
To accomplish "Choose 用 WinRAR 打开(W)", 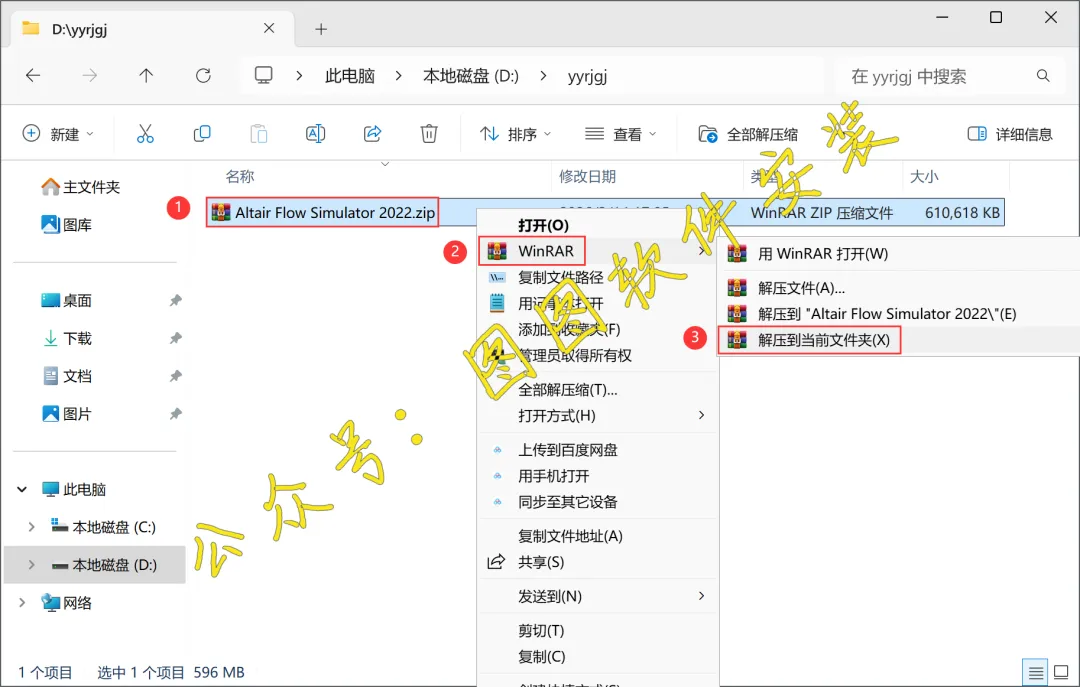I will pos(823,254).
